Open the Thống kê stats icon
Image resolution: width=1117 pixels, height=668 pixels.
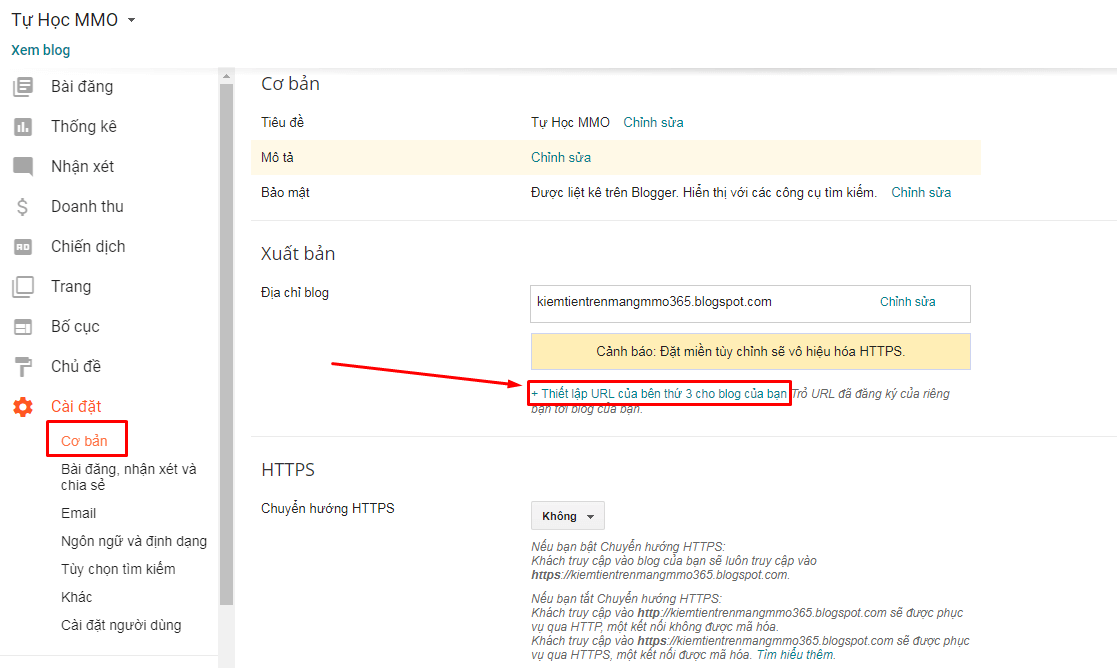(x=22, y=127)
